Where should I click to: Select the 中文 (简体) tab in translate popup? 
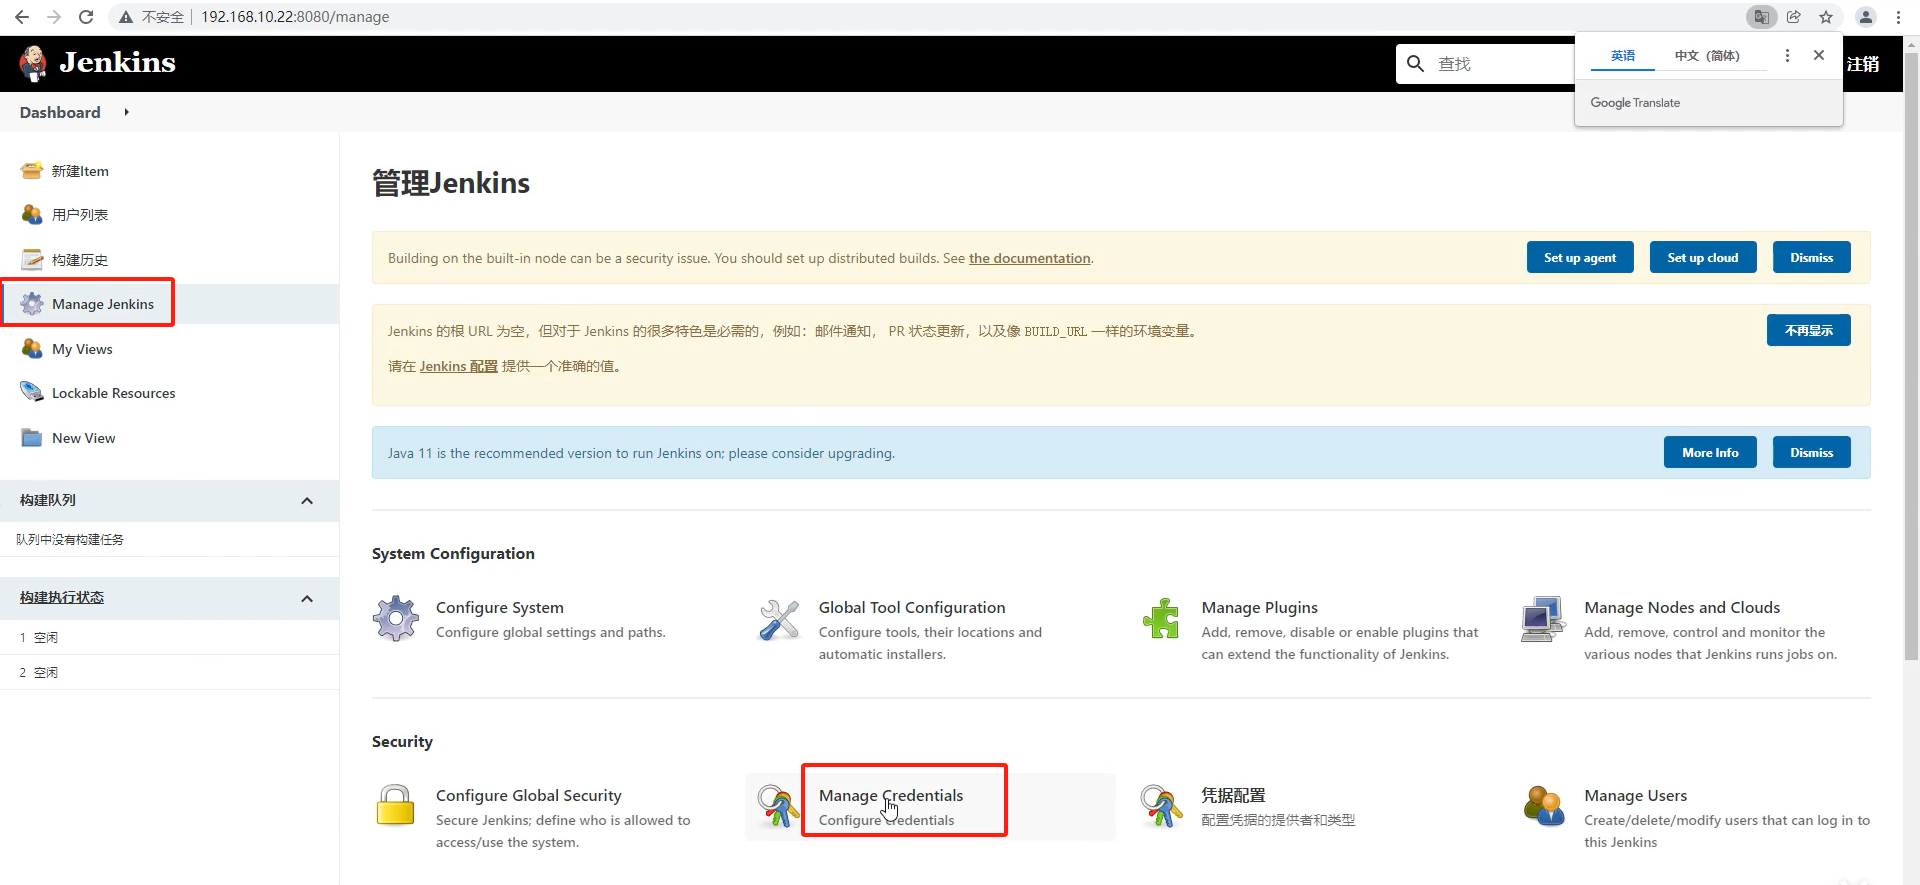(x=1707, y=56)
